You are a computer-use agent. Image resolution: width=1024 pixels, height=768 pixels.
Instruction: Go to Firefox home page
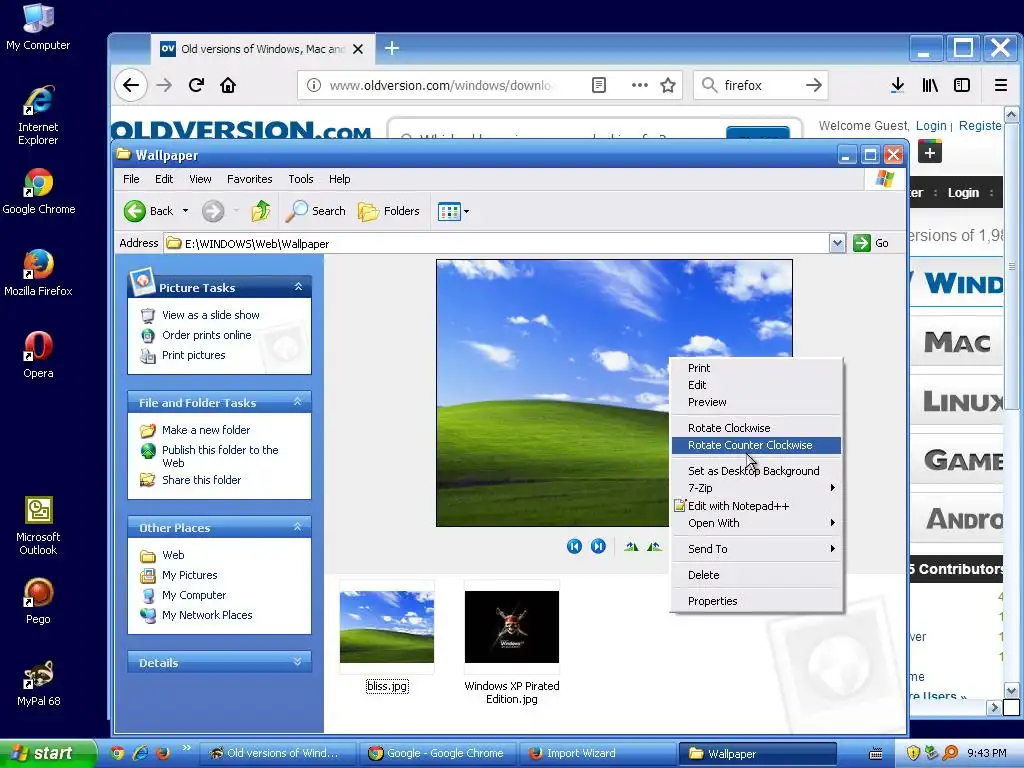228,85
